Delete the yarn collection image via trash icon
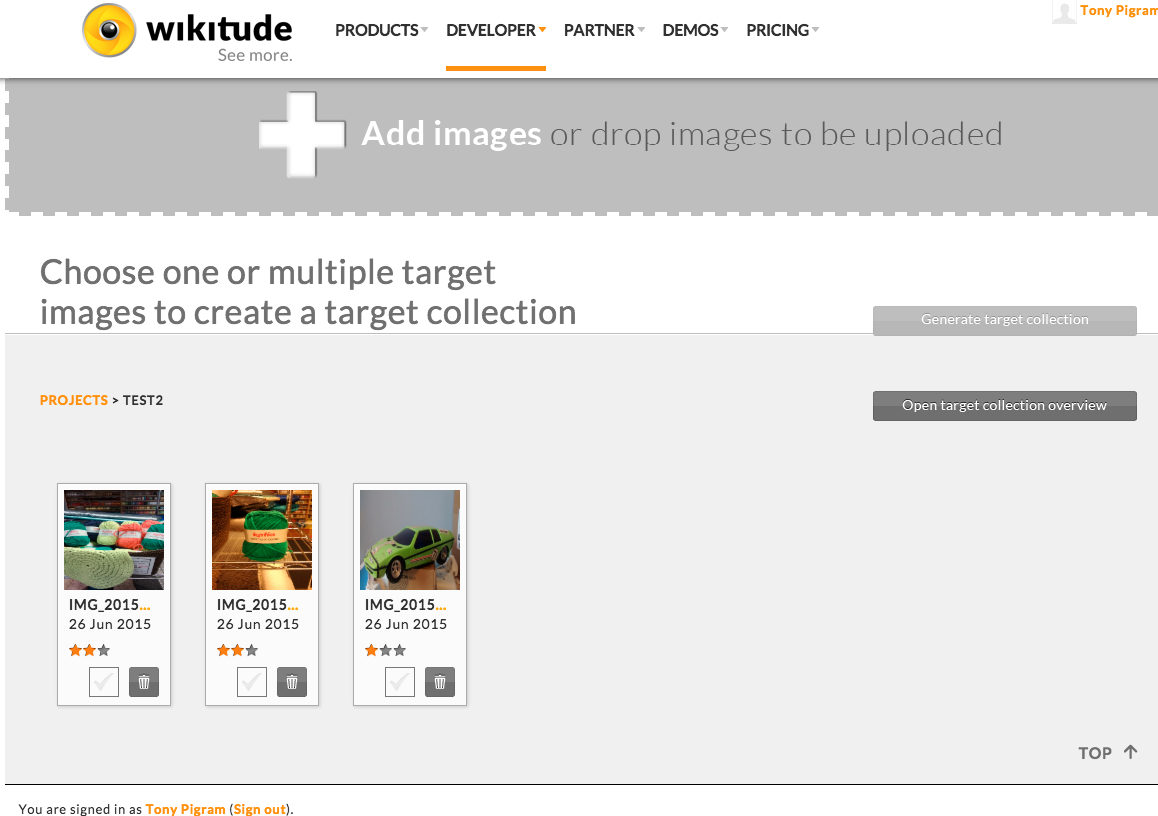This screenshot has width=1158, height=816. click(x=144, y=682)
